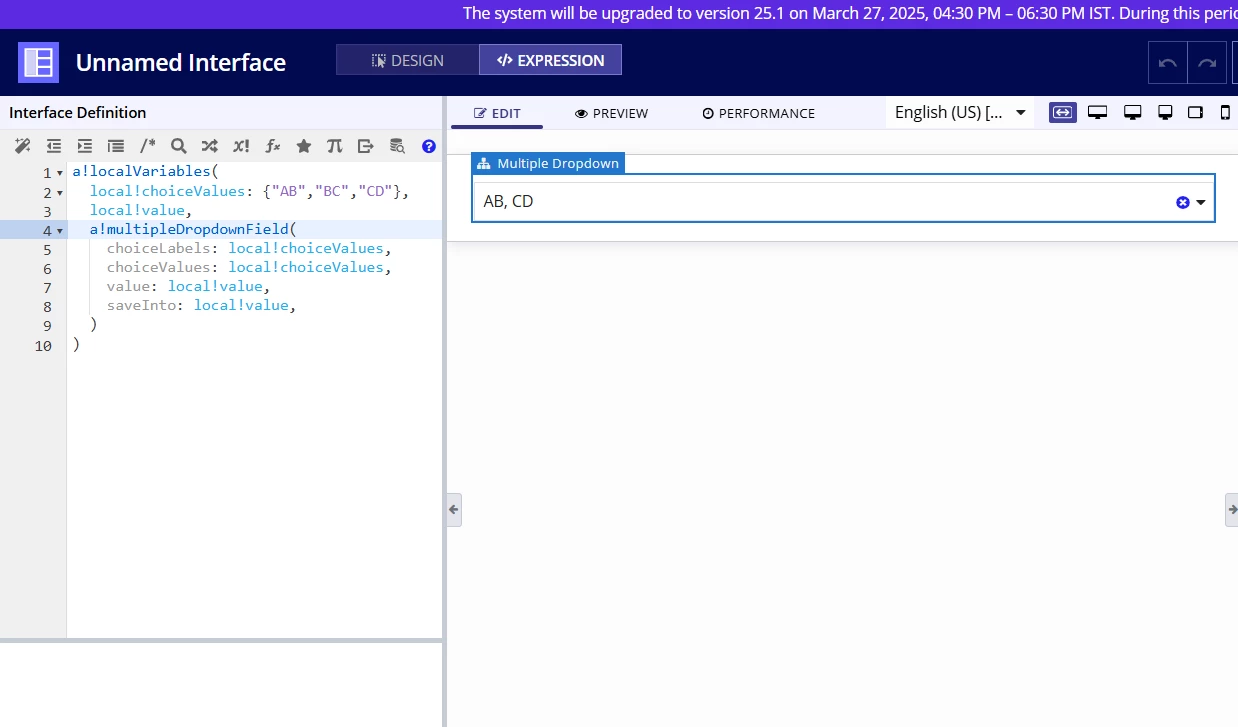The image size is (1238, 727).
Task: Select the third, smallest monitor preview icon
Action: click(1165, 112)
